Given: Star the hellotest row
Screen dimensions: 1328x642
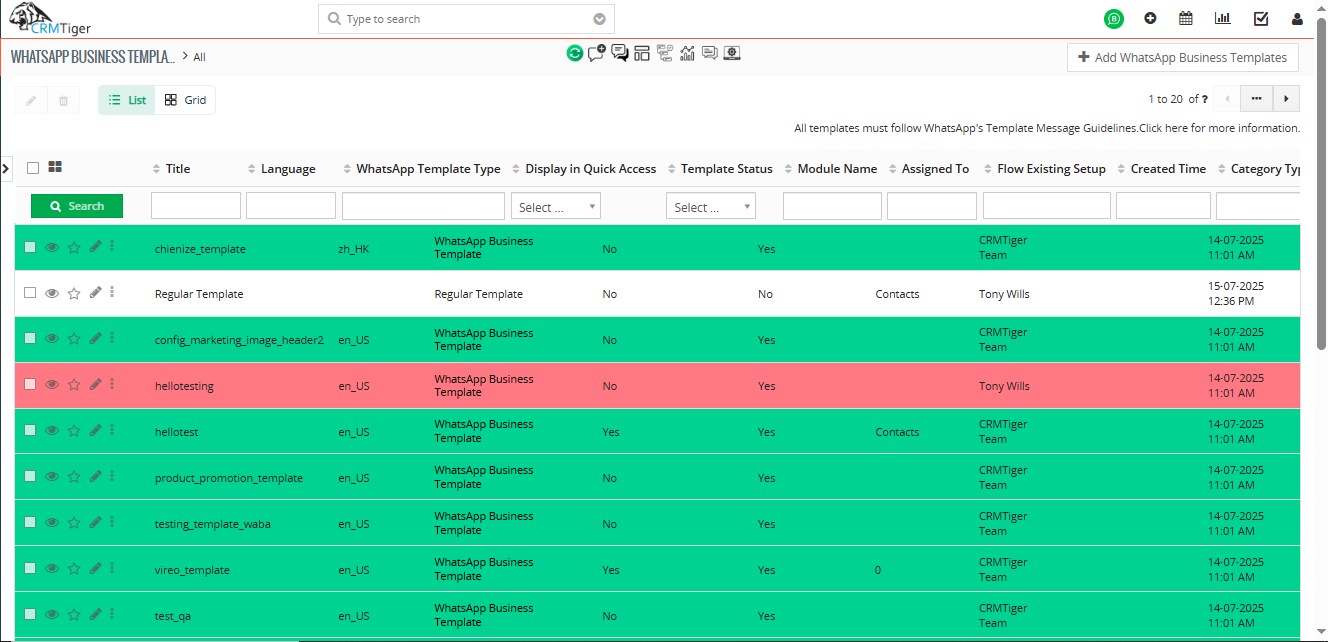Looking at the screenshot, I should [x=74, y=431].
